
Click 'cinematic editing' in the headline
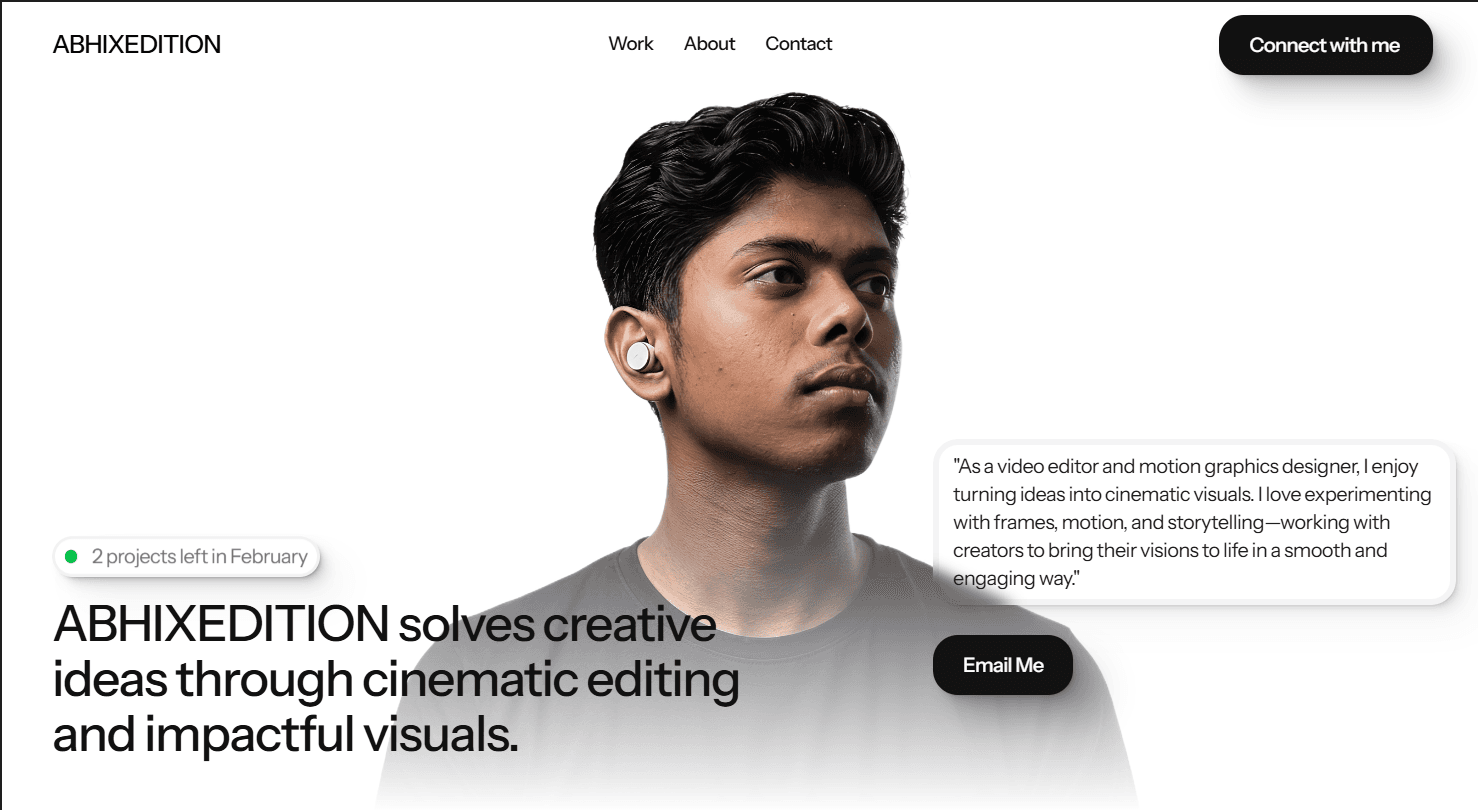[551, 680]
